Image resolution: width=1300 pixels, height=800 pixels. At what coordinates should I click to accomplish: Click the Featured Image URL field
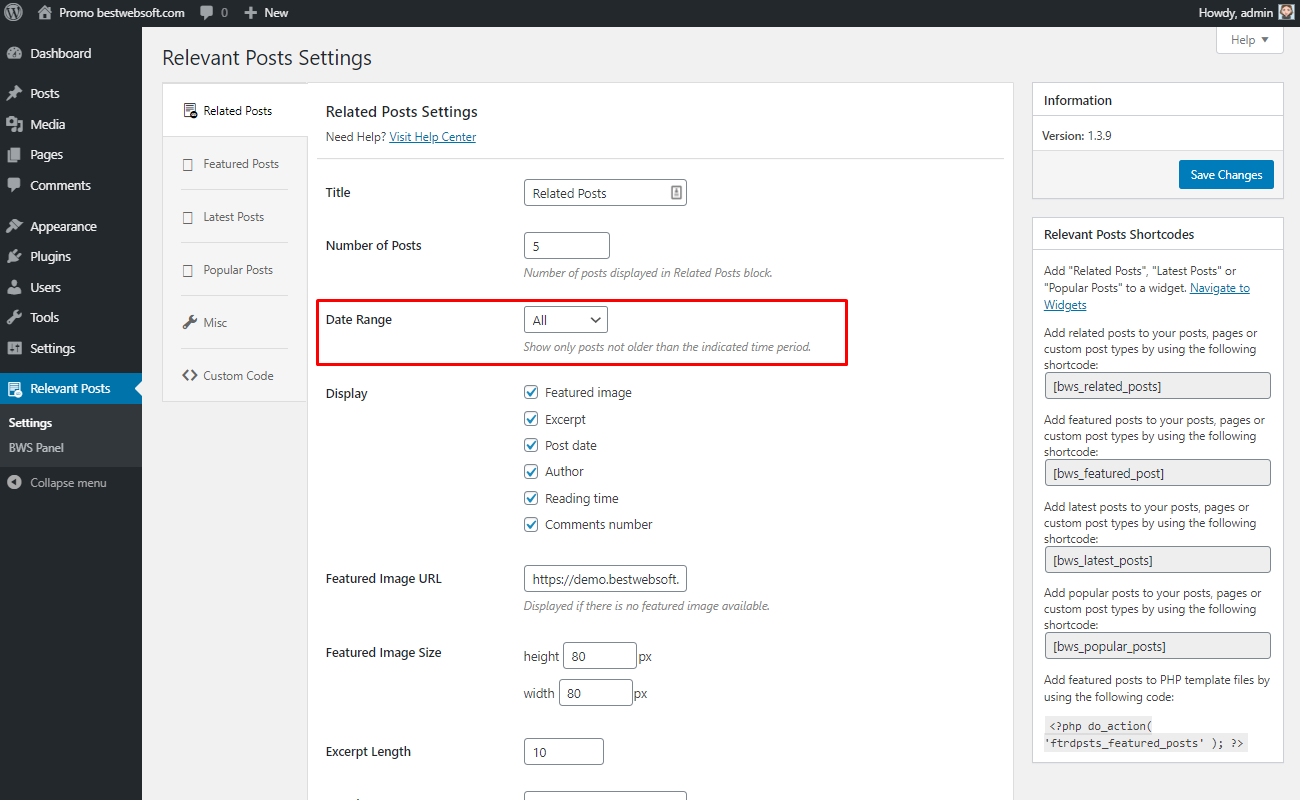605,578
